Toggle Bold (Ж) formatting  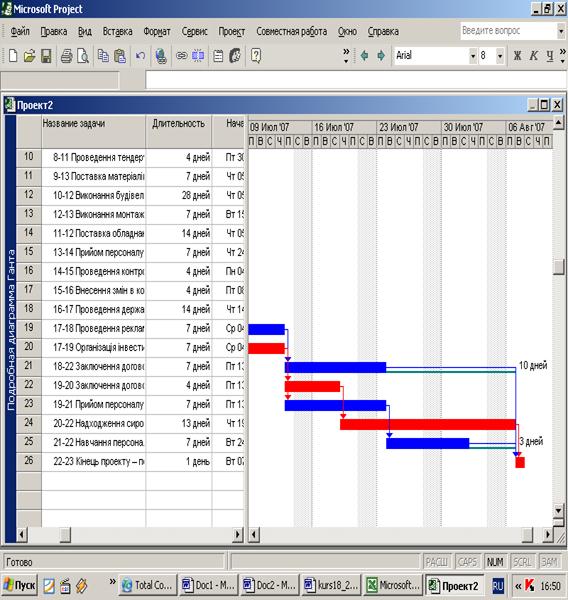tap(517, 56)
